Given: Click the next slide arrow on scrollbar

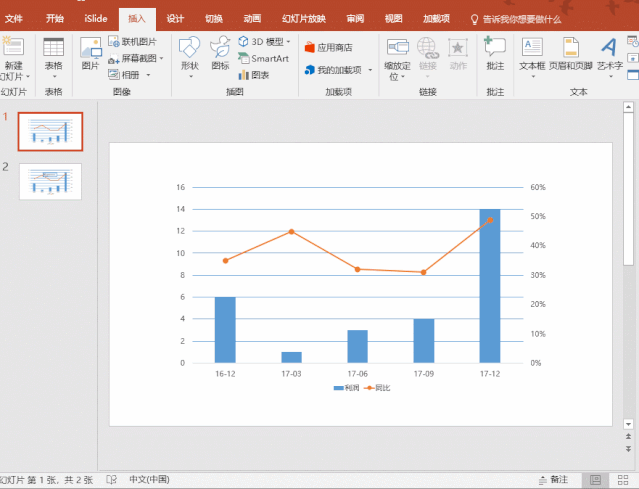Looking at the screenshot, I should point(627,449).
